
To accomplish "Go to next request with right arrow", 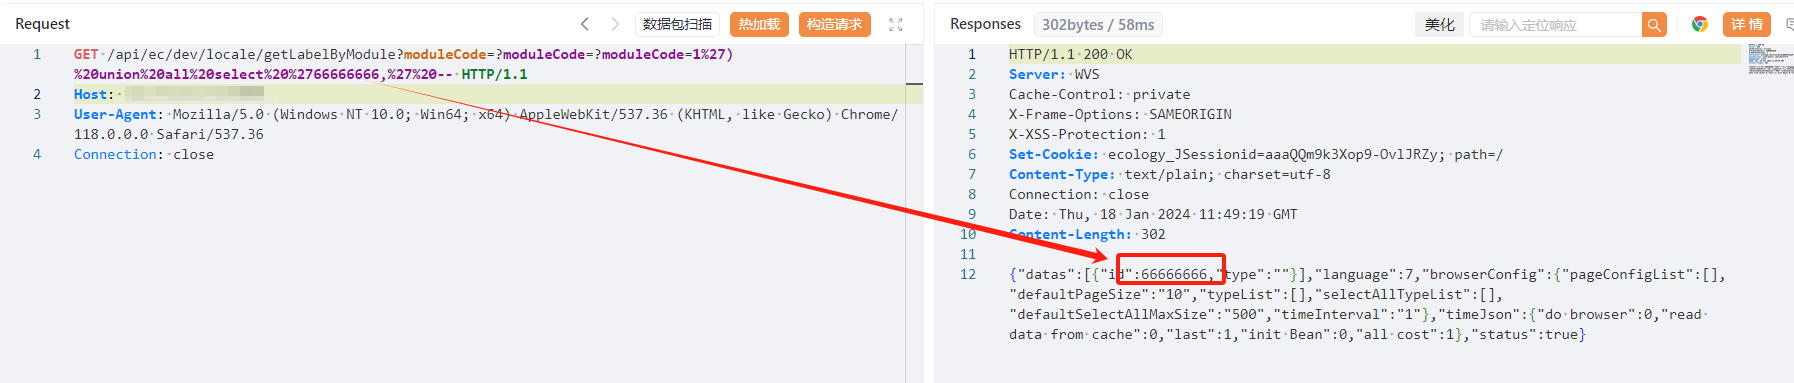I will pyautogui.click(x=615, y=24).
